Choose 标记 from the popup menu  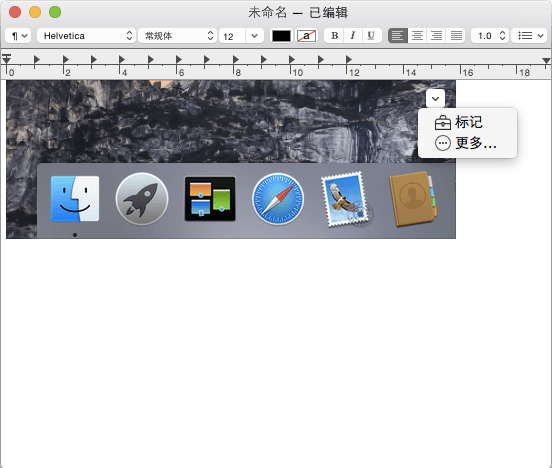468,123
